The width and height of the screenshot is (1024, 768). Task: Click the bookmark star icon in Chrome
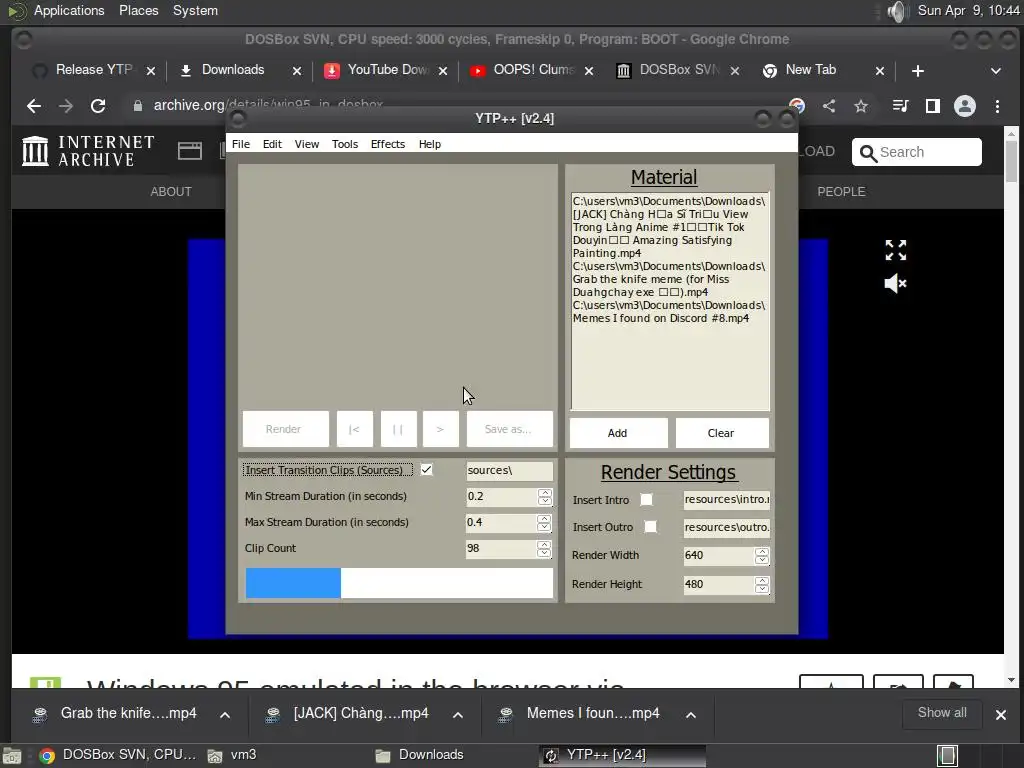861,106
